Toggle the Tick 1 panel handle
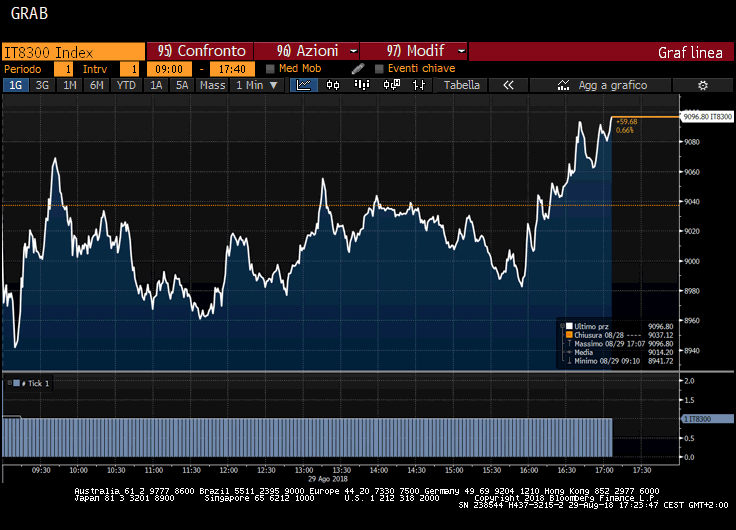Image resolution: width=736 pixels, height=530 pixels. [x=7, y=383]
